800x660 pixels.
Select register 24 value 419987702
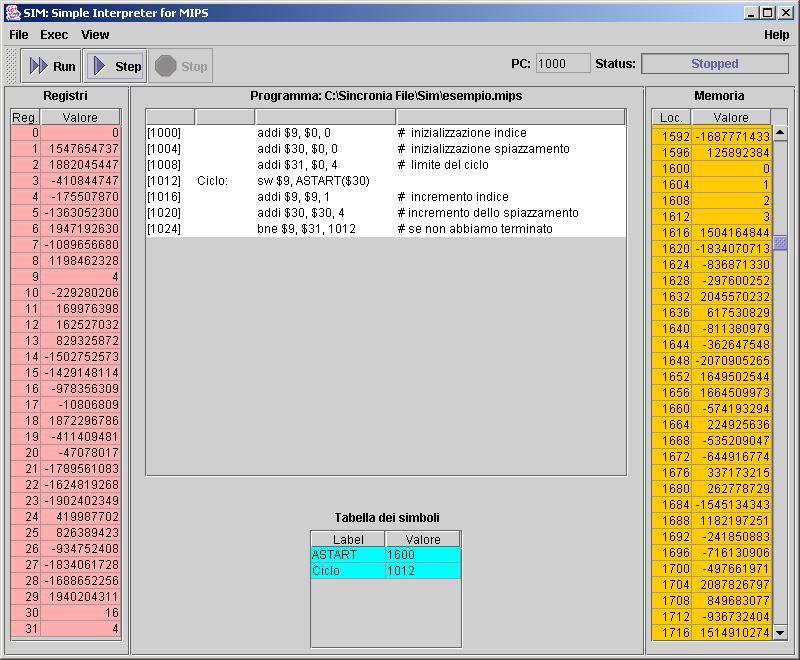(81, 517)
